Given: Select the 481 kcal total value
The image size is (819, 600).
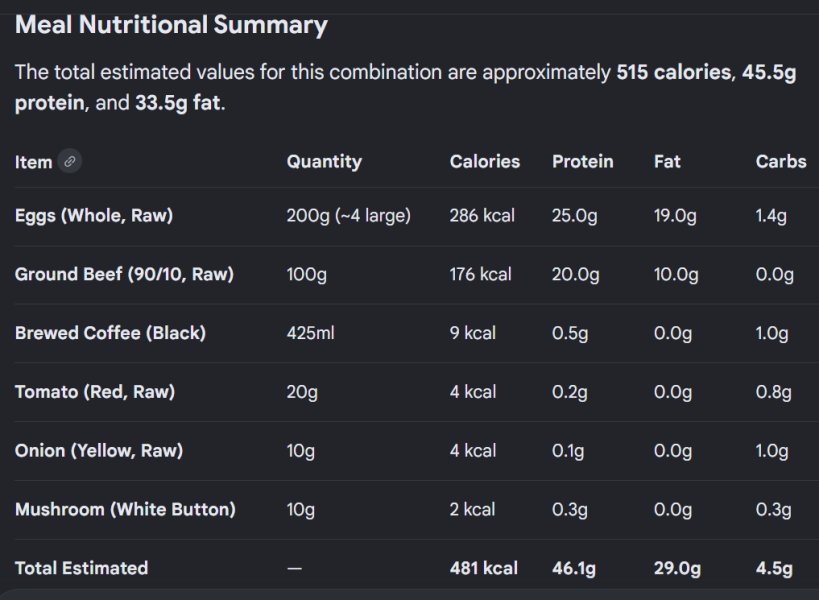Looking at the screenshot, I should [x=484, y=568].
